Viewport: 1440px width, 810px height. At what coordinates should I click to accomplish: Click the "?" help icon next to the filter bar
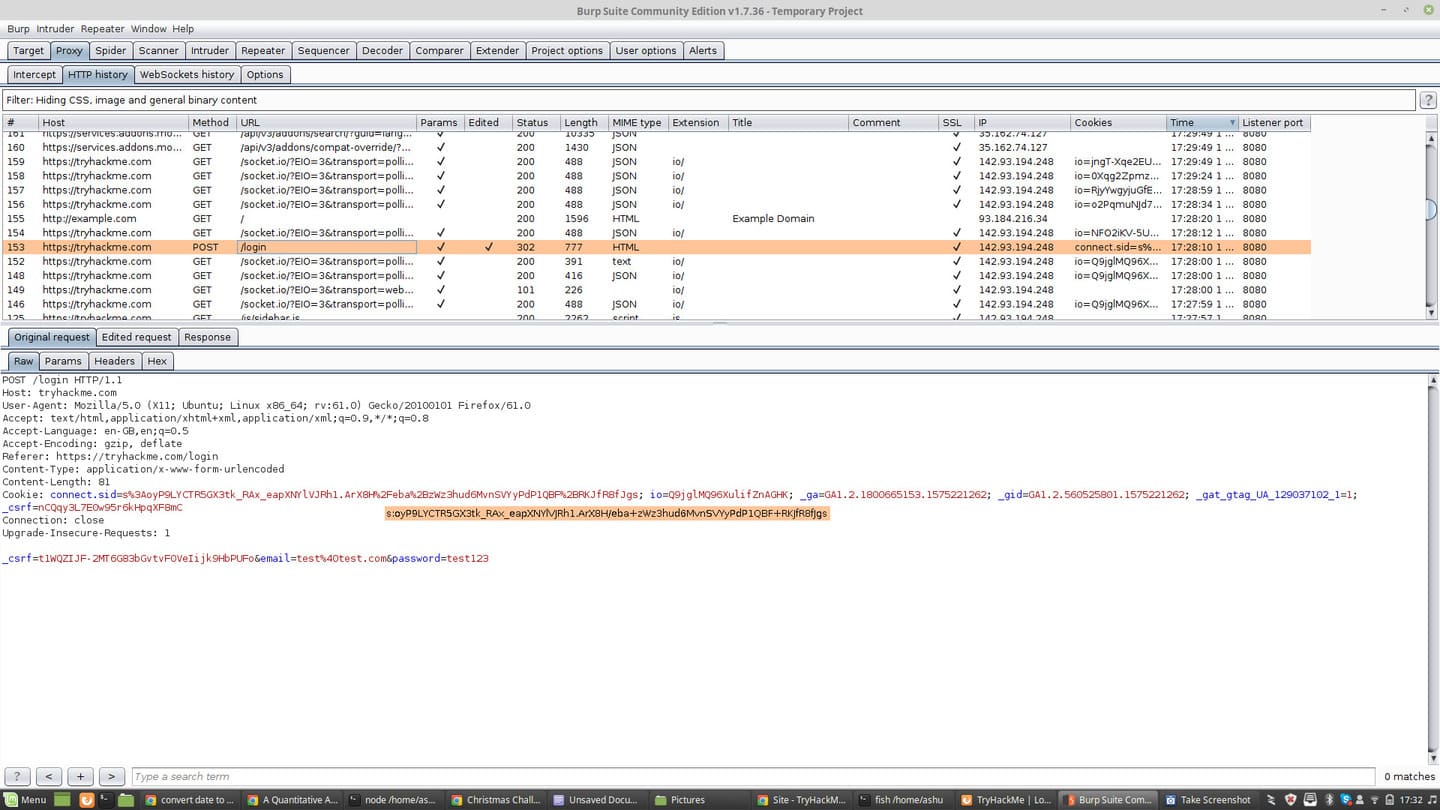pos(1429,99)
